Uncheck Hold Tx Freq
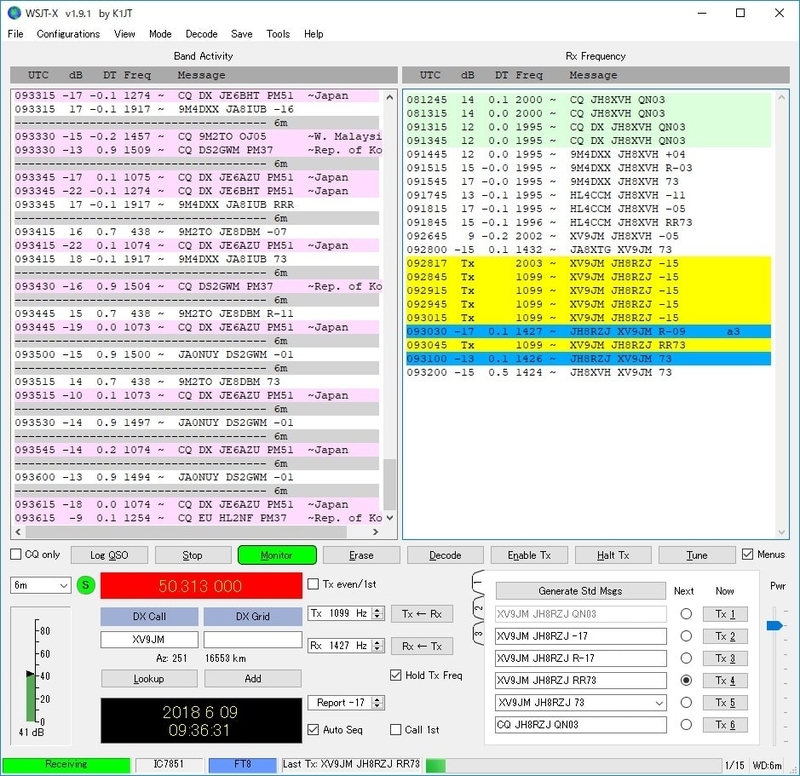 click(x=396, y=676)
